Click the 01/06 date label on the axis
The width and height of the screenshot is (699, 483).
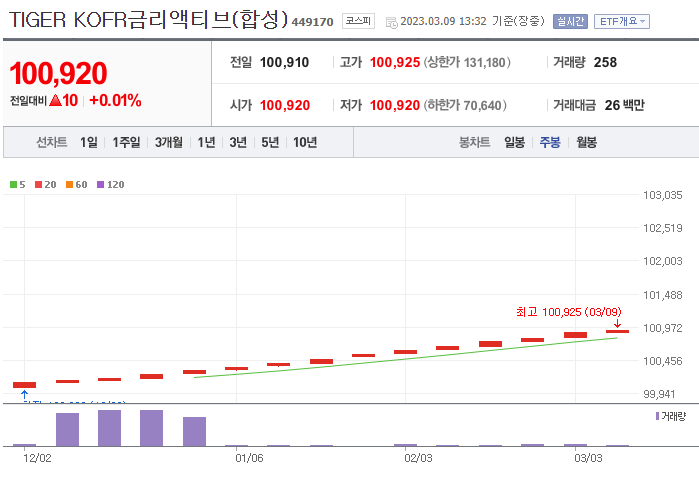coord(249,458)
